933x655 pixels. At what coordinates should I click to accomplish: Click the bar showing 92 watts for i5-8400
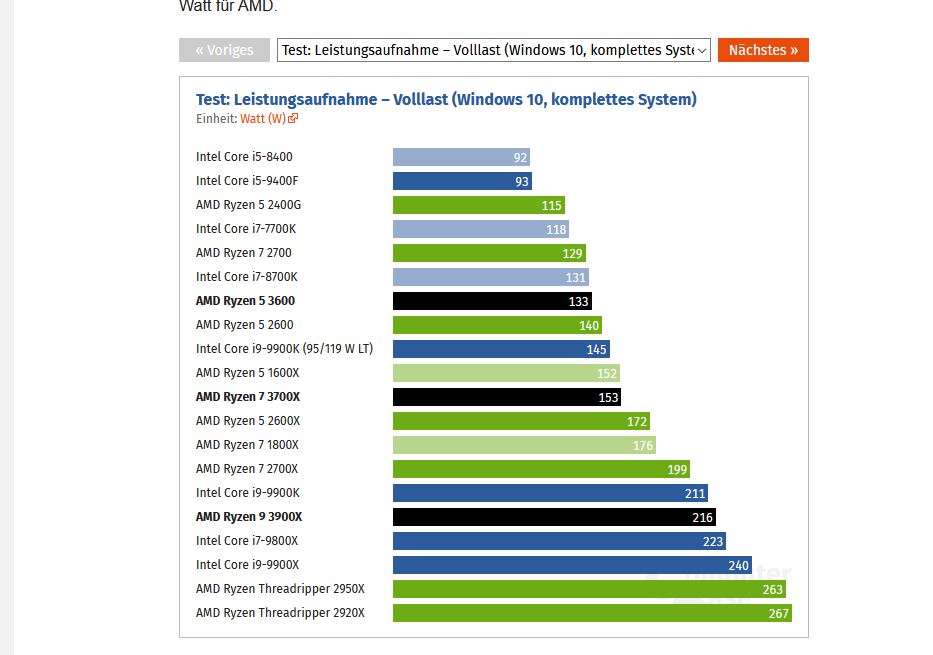[460, 157]
